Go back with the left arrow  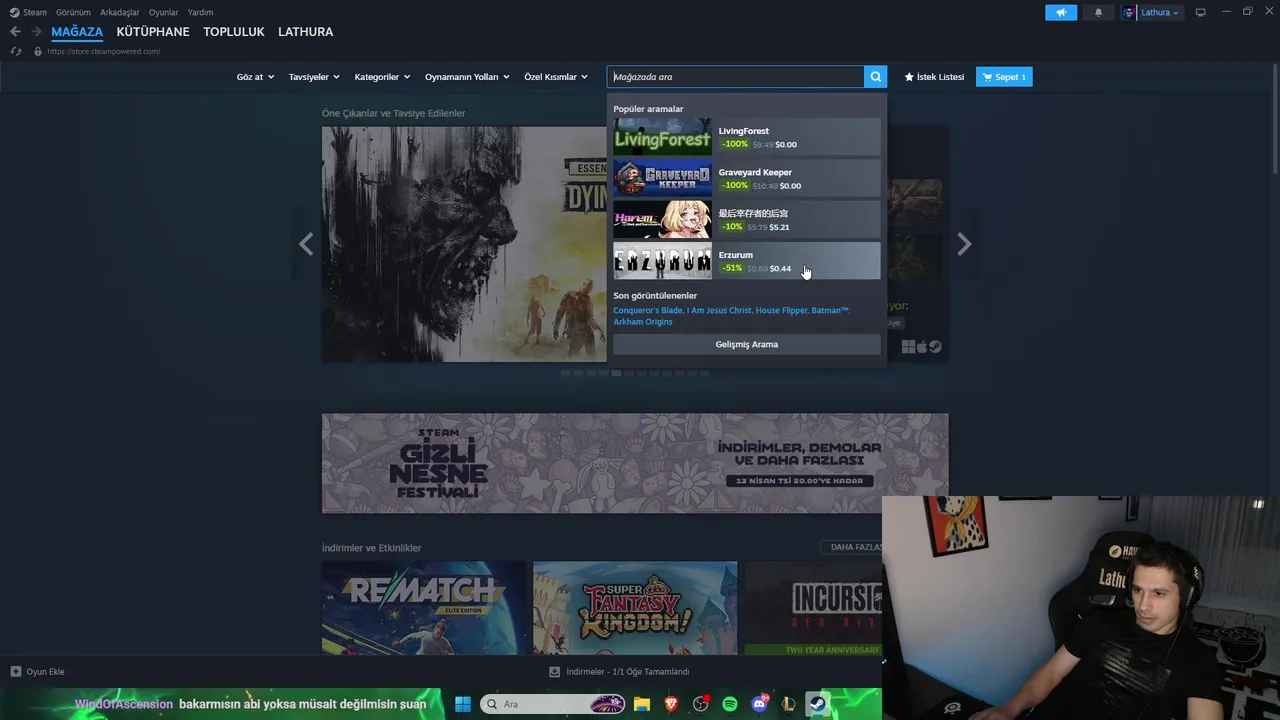pyautogui.click(x=15, y=32)
